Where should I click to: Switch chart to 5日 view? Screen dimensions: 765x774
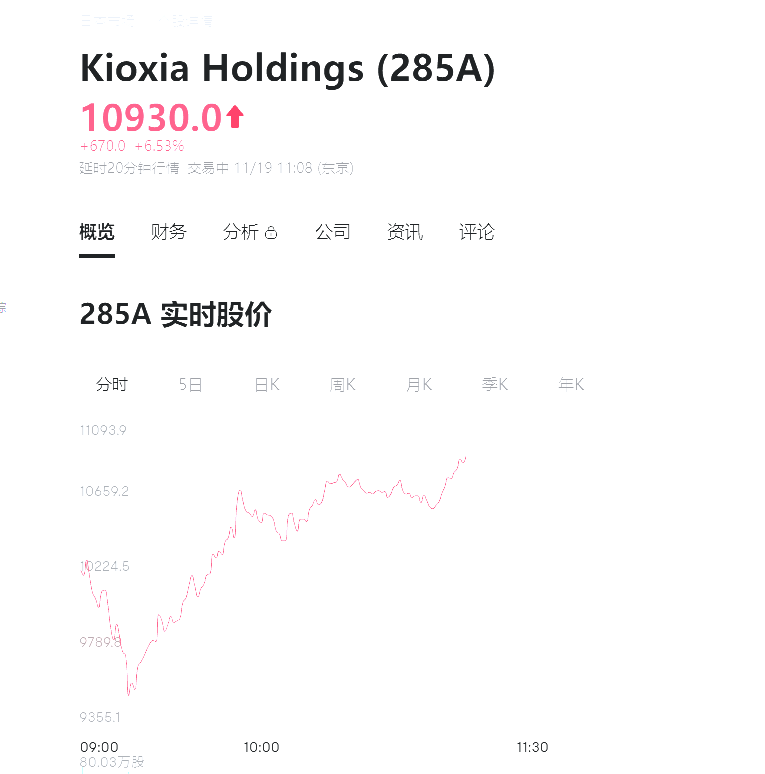click(190, 385)
